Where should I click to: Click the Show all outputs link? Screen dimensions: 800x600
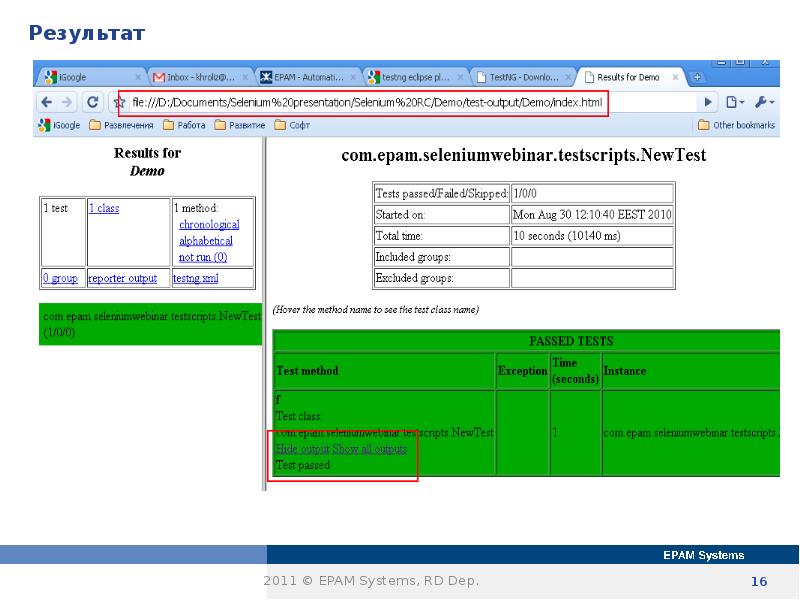(370, 450)
